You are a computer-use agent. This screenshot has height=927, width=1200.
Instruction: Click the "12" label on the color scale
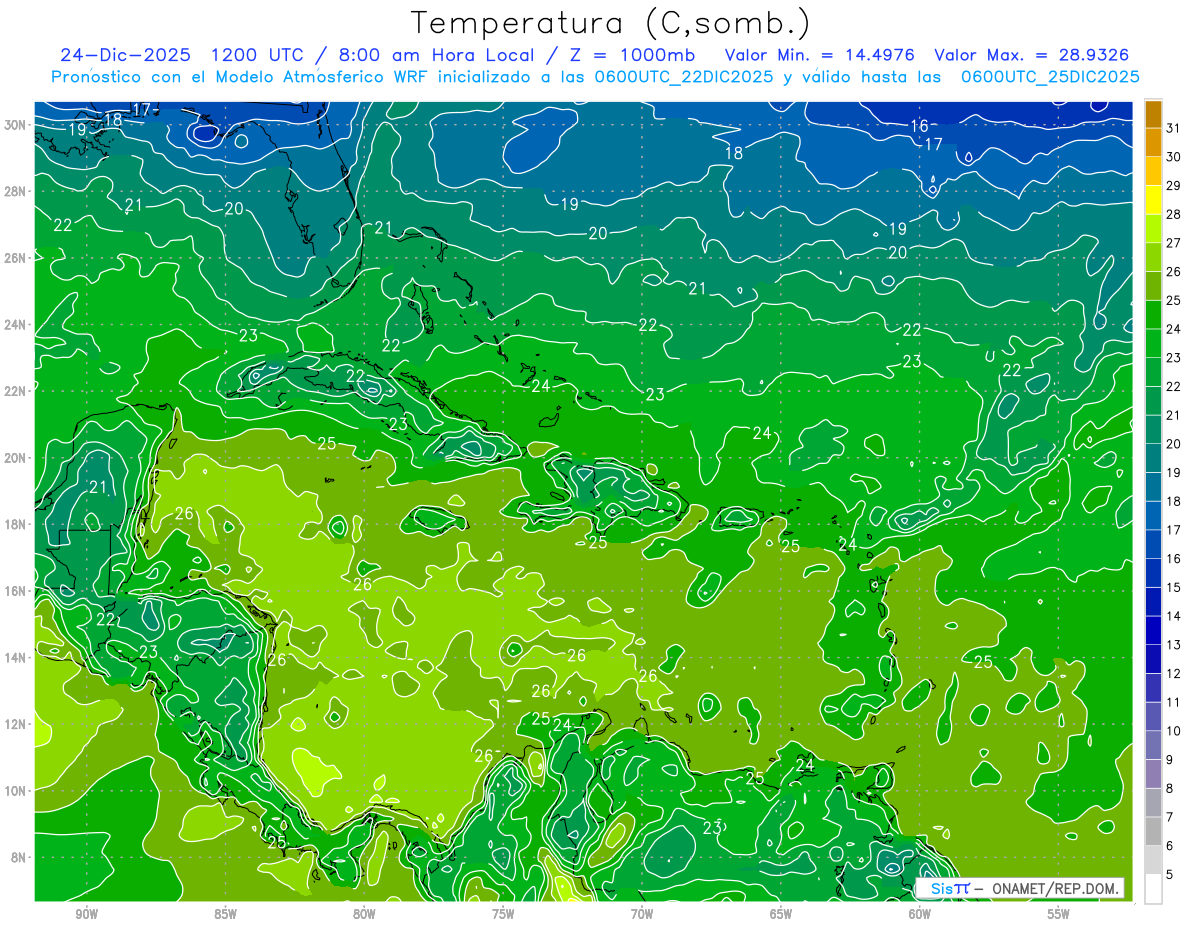pos(1174,674)
